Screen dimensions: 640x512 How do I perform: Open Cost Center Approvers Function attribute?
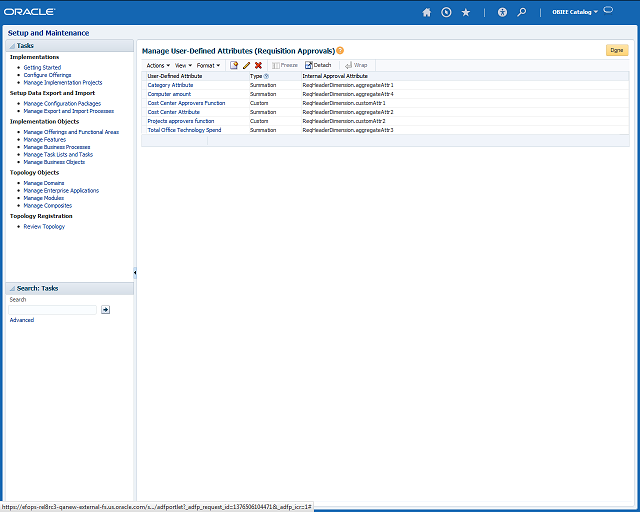(186, 103)
